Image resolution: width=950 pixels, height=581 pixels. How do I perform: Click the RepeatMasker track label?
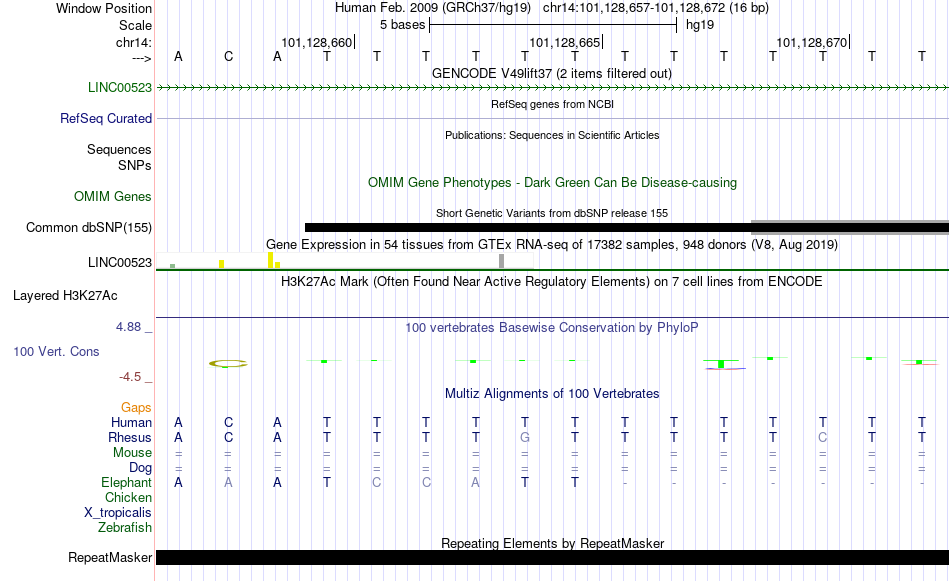click(x=110, y=557)
